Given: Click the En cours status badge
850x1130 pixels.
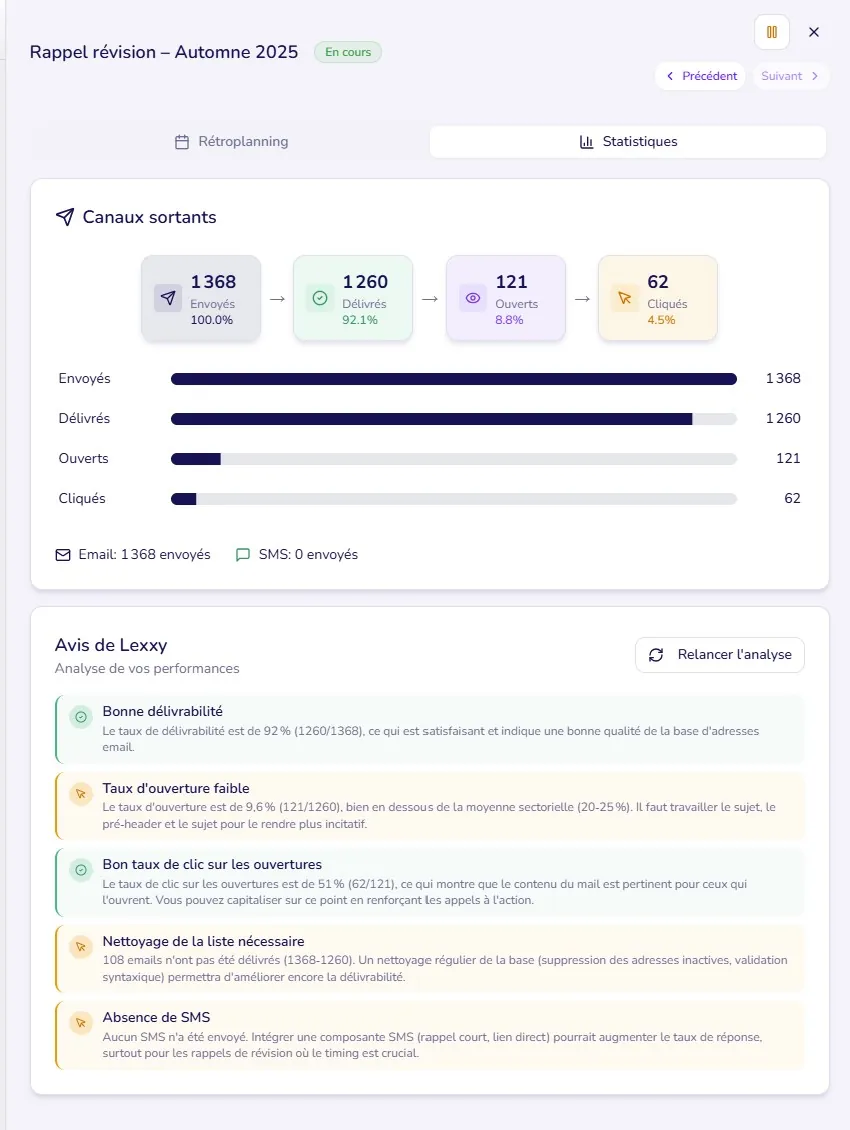Looking at the screenshot, I should coord(347,52).
